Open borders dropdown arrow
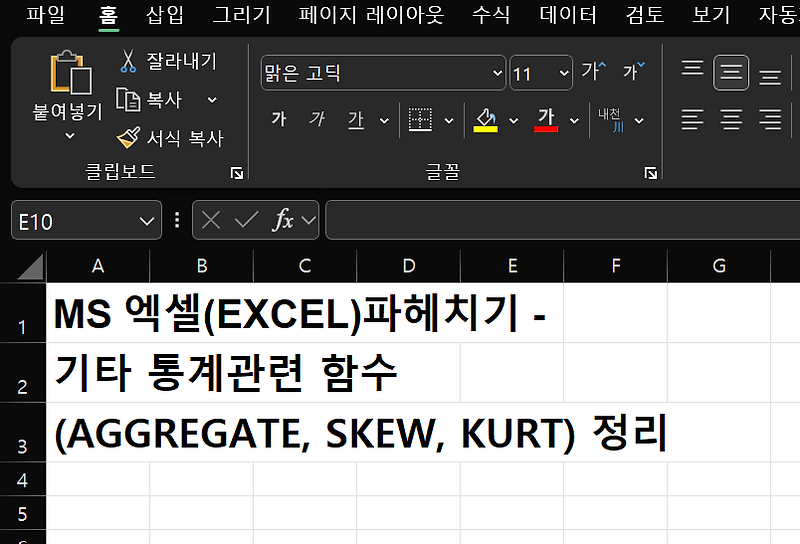The height and width of the screenshot is (544, 800). click(449, 121)
